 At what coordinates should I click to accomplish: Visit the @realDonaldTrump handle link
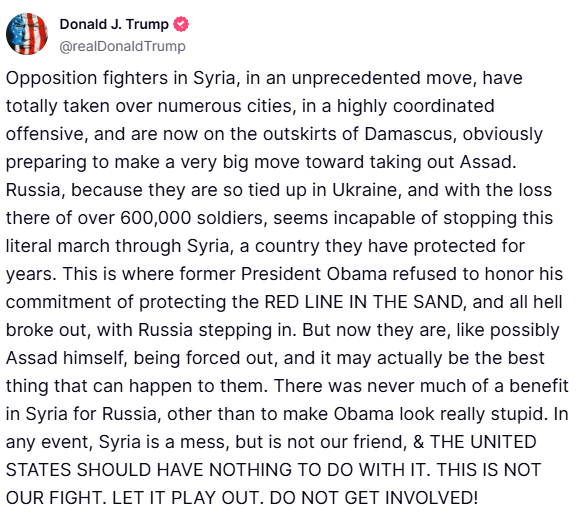122,46
